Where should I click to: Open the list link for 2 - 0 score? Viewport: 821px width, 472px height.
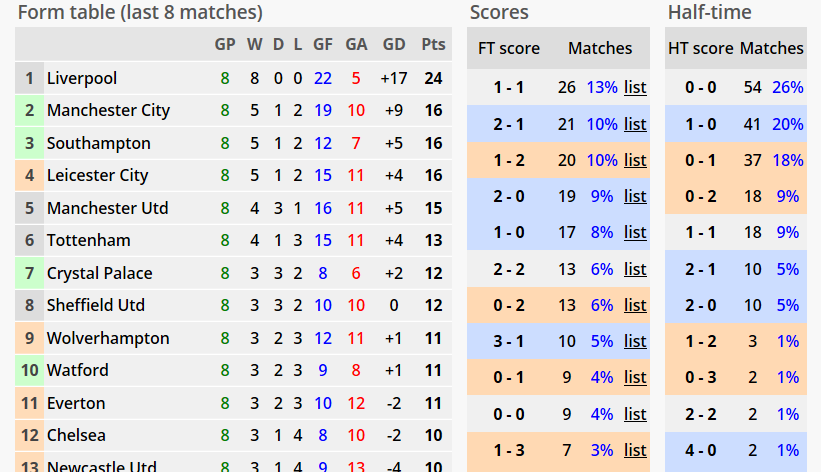coord(635,196)
